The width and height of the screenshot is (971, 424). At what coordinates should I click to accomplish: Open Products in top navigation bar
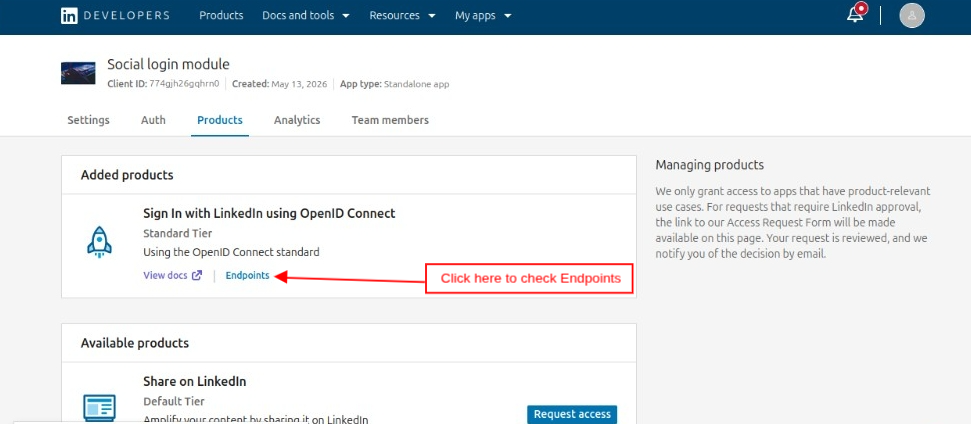tap(221, 15)
